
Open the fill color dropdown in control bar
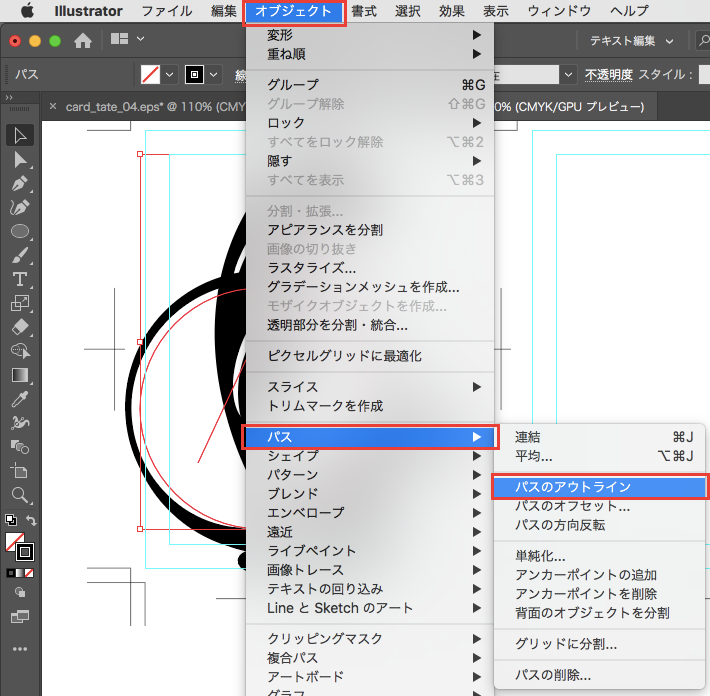click(x=170, y=75)
